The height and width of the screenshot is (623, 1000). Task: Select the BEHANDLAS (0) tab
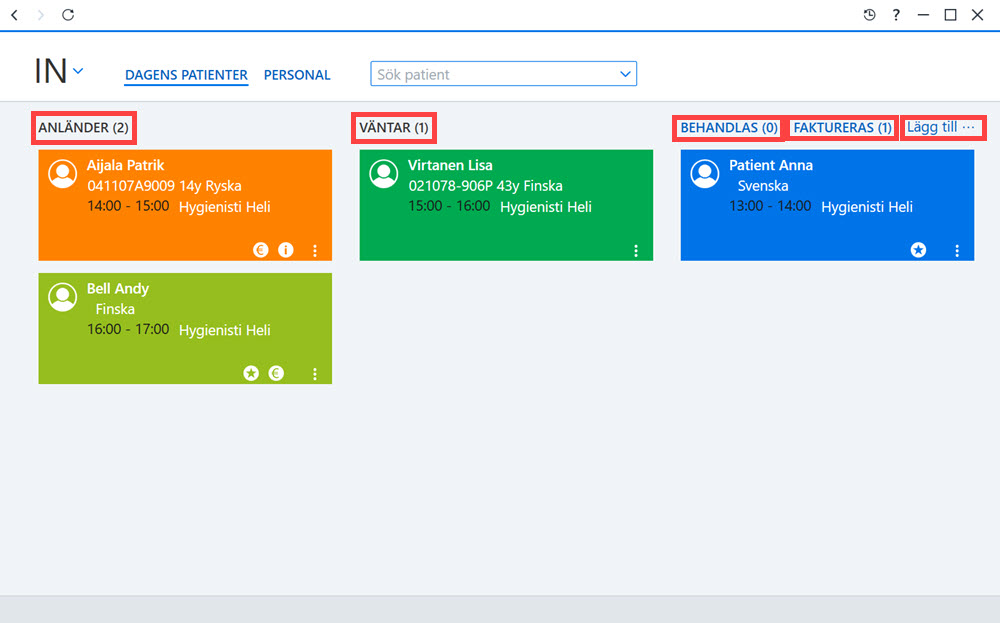(729, 128)
